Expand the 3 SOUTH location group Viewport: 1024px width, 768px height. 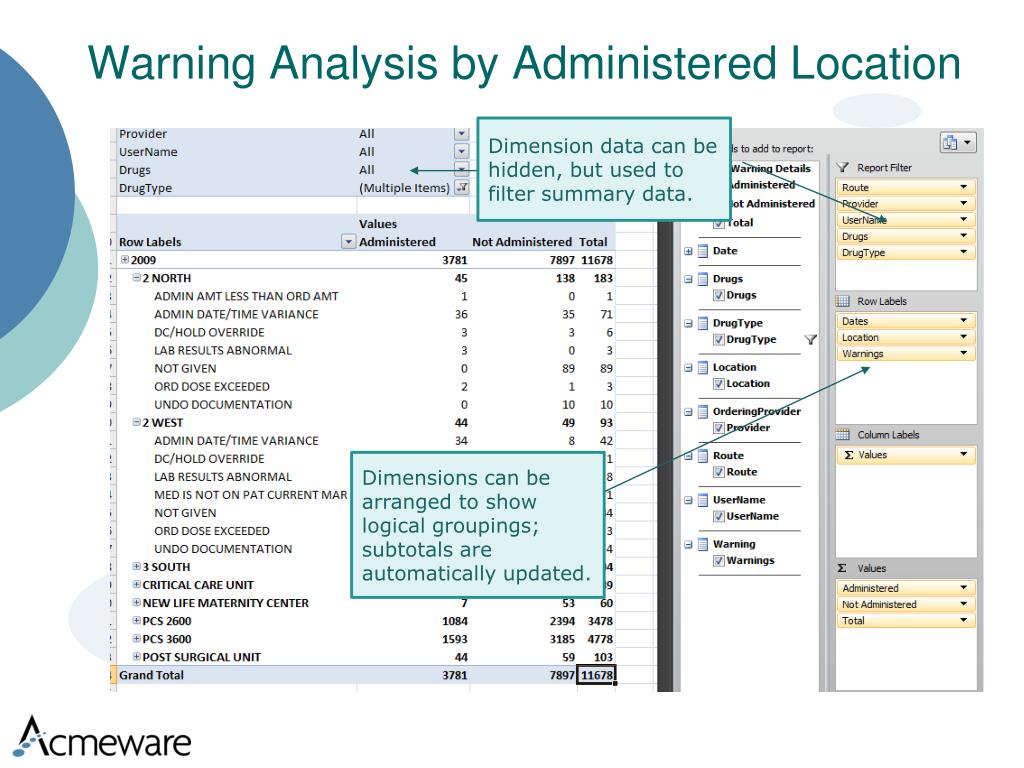point(136,566)
